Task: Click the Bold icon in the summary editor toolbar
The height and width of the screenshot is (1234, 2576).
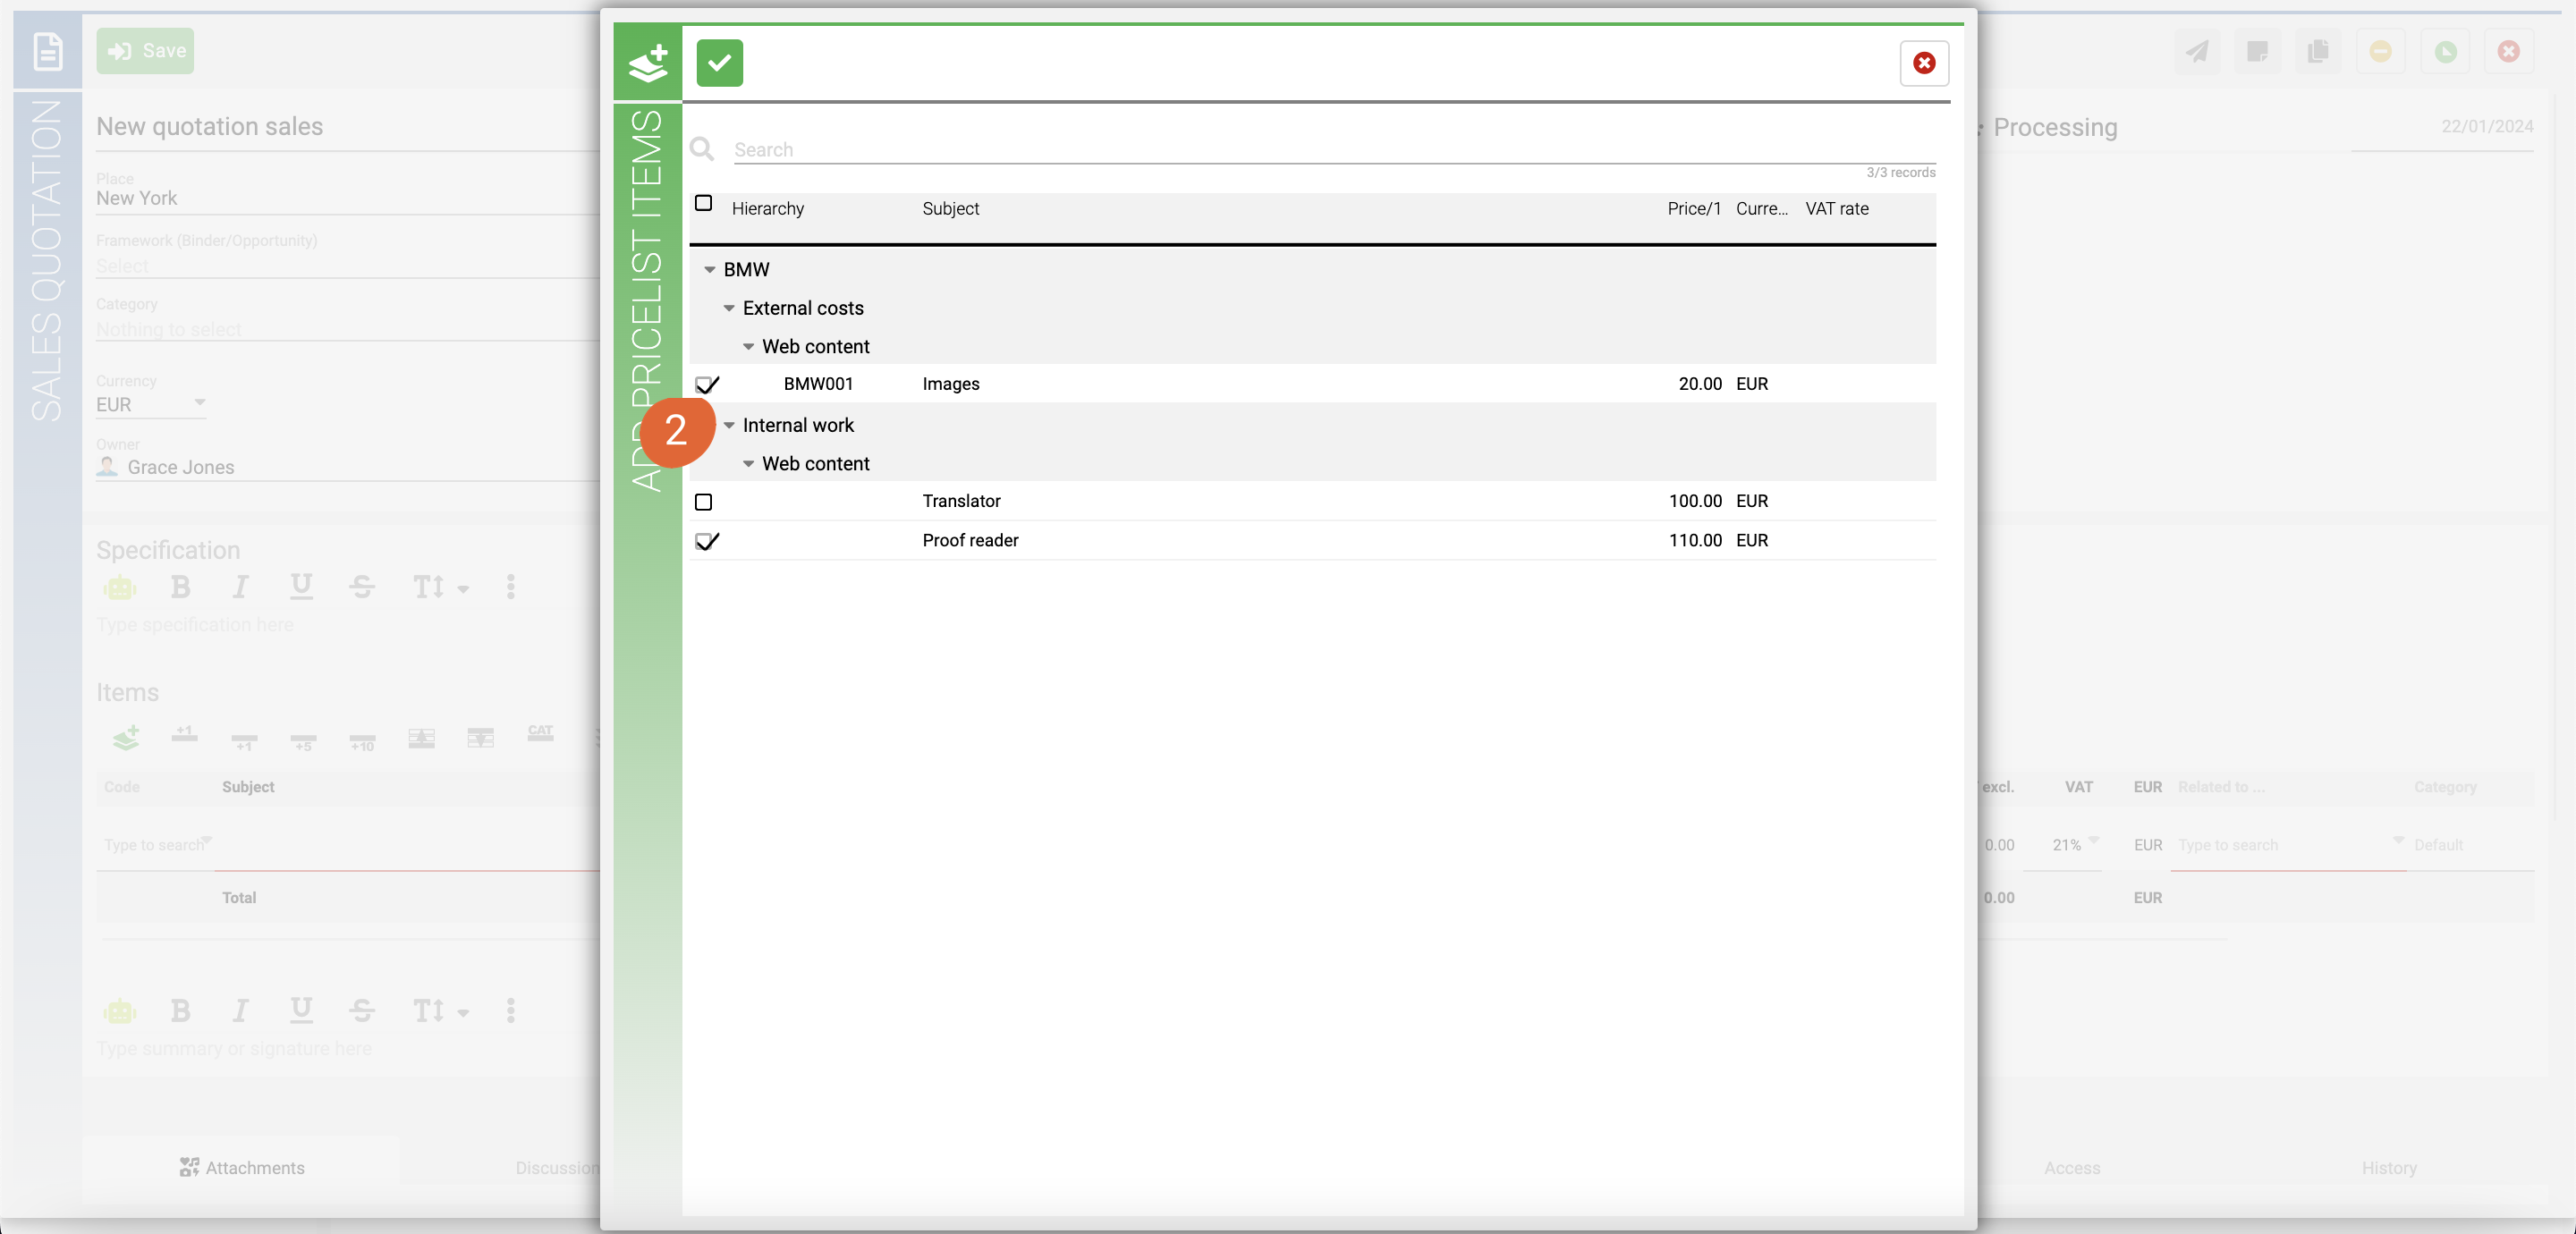Action: point(180,1011)
